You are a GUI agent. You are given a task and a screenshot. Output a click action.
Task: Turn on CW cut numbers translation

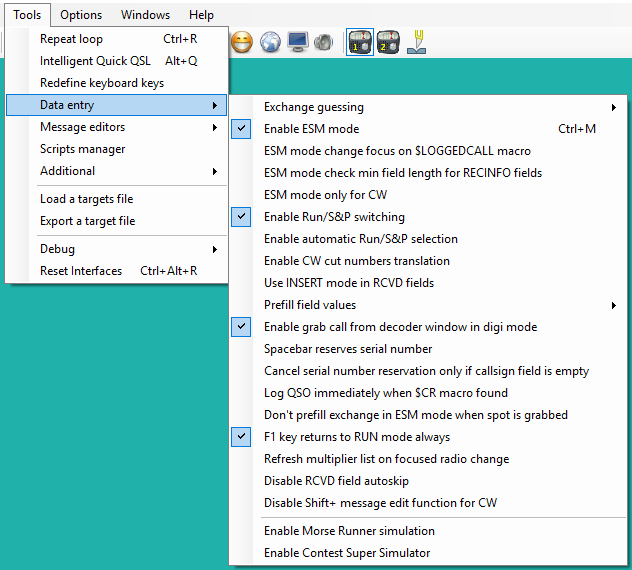pos(428,261)
